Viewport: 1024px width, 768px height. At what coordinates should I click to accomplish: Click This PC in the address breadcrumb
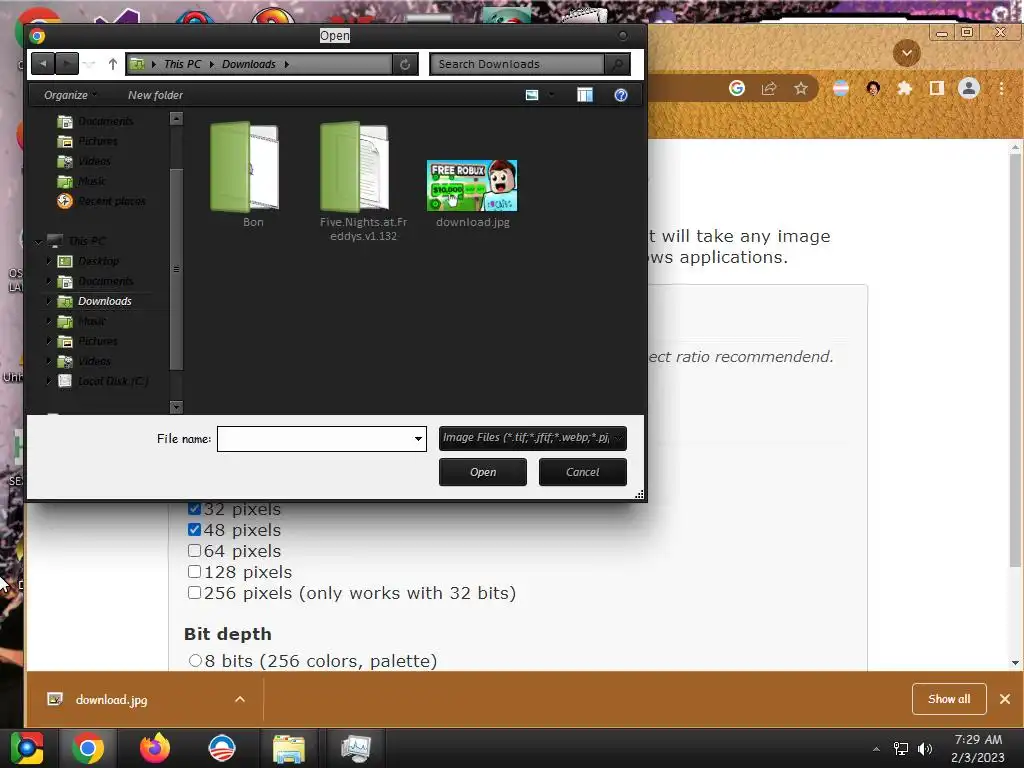tap(182, 64)
